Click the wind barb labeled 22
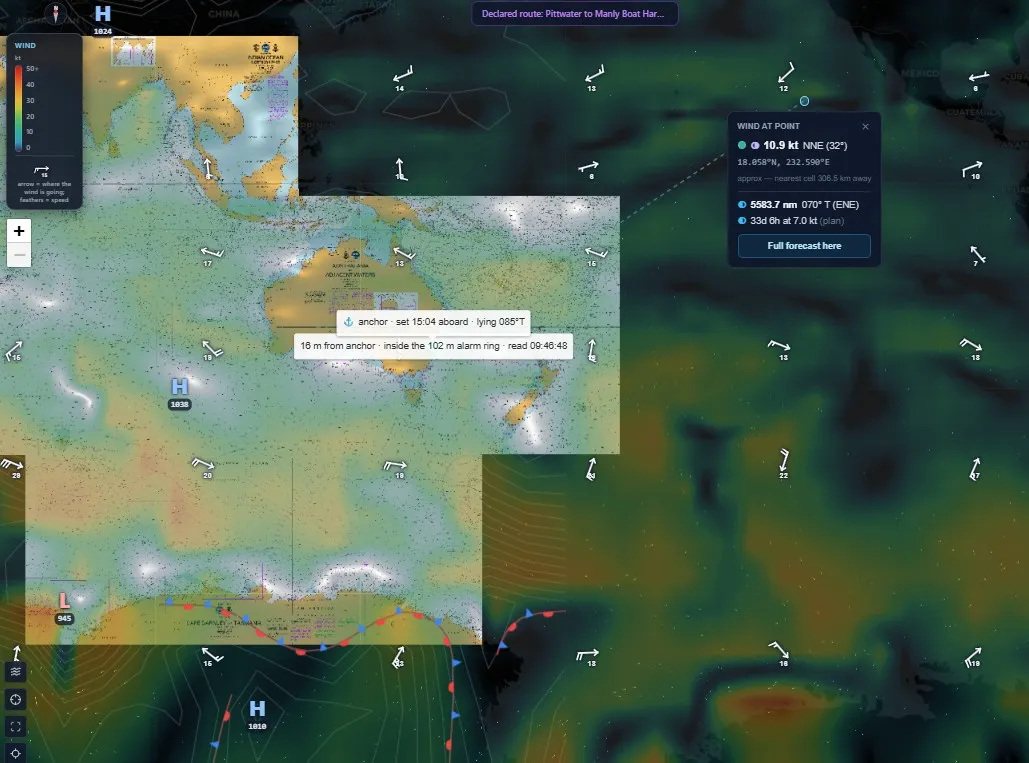This screenshot has height=763, width=1029. pos(784,463)
